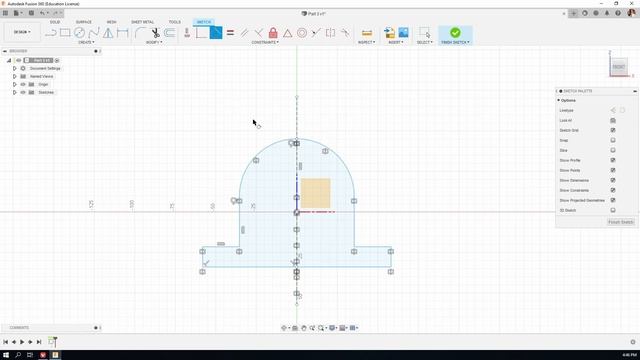Open the Constraints dropdown menu
Screen dimensions: 640x360
pyautogui.click(x=265, y=42)
